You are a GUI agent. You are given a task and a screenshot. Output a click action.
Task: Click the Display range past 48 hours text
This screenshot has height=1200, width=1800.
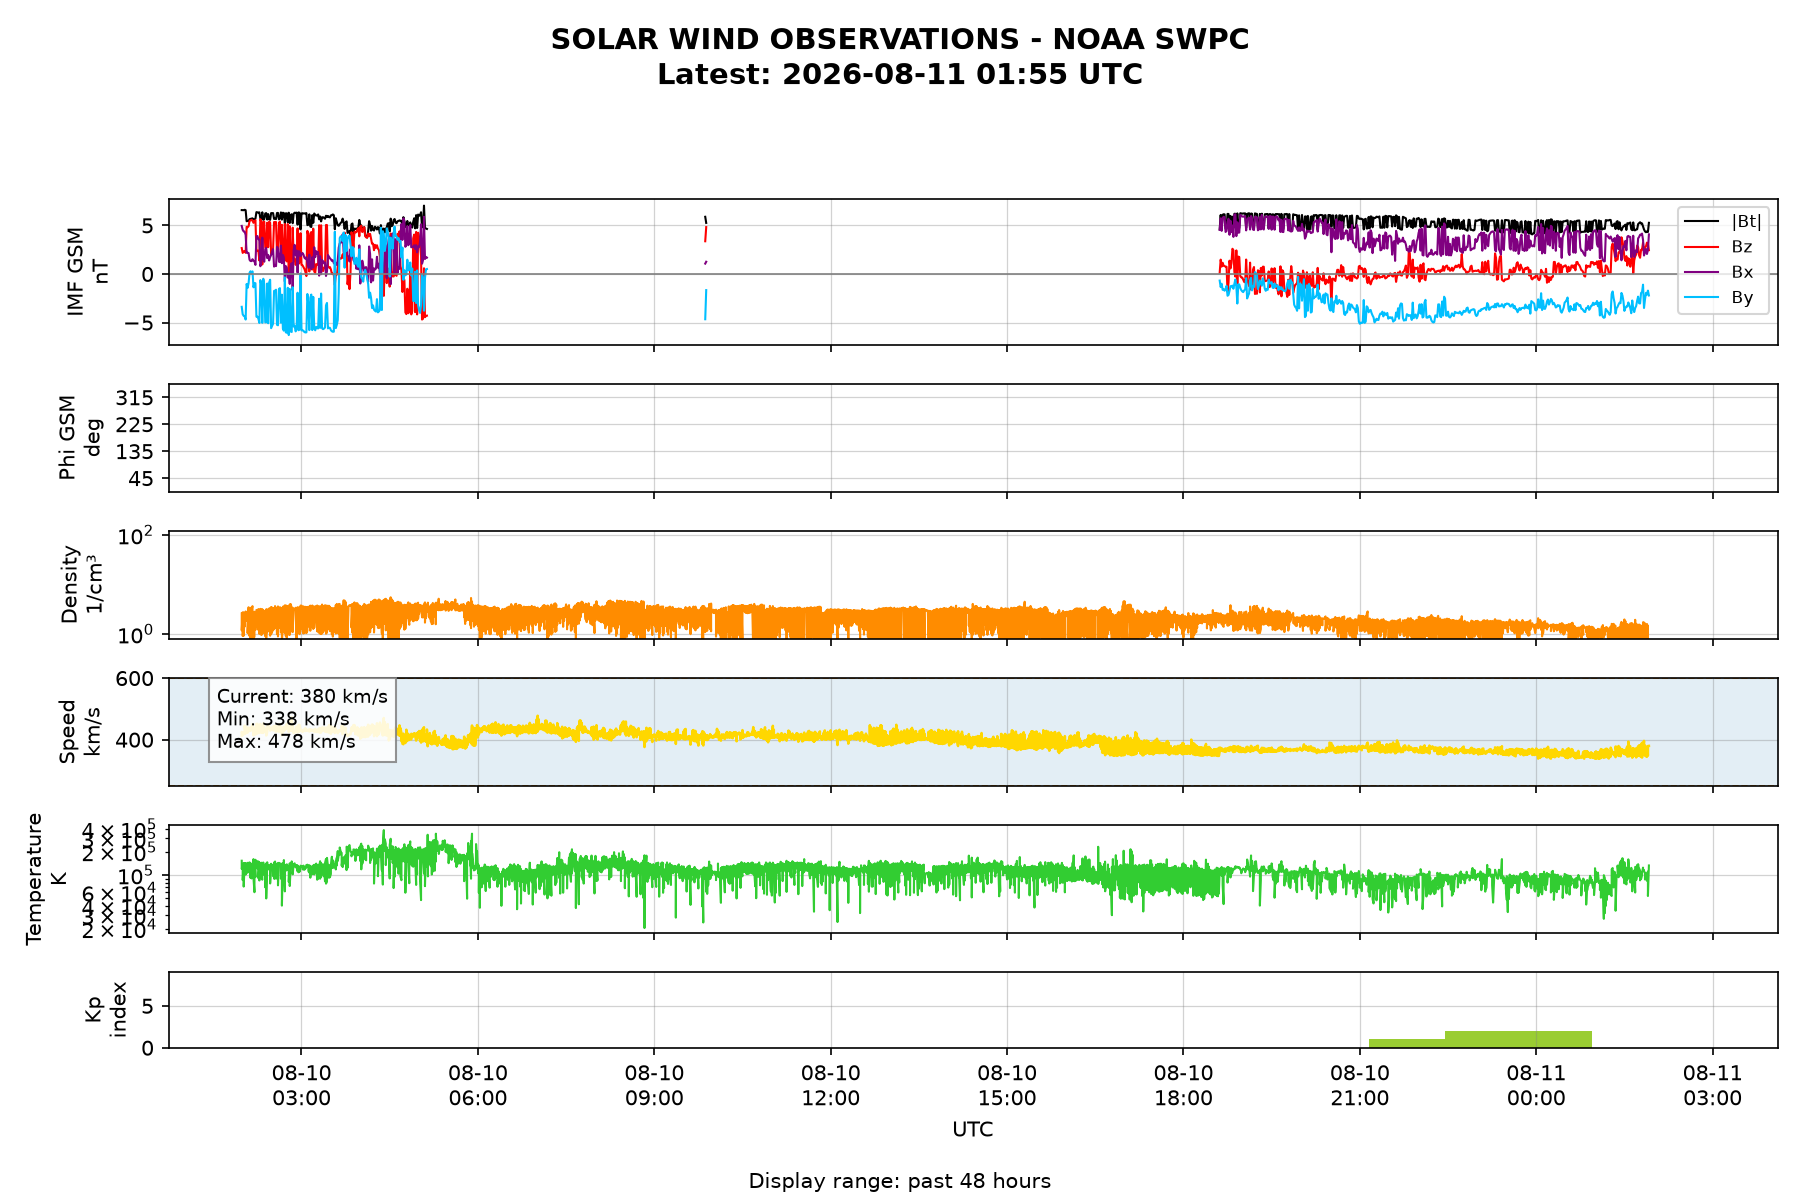tap(900, 1181)
